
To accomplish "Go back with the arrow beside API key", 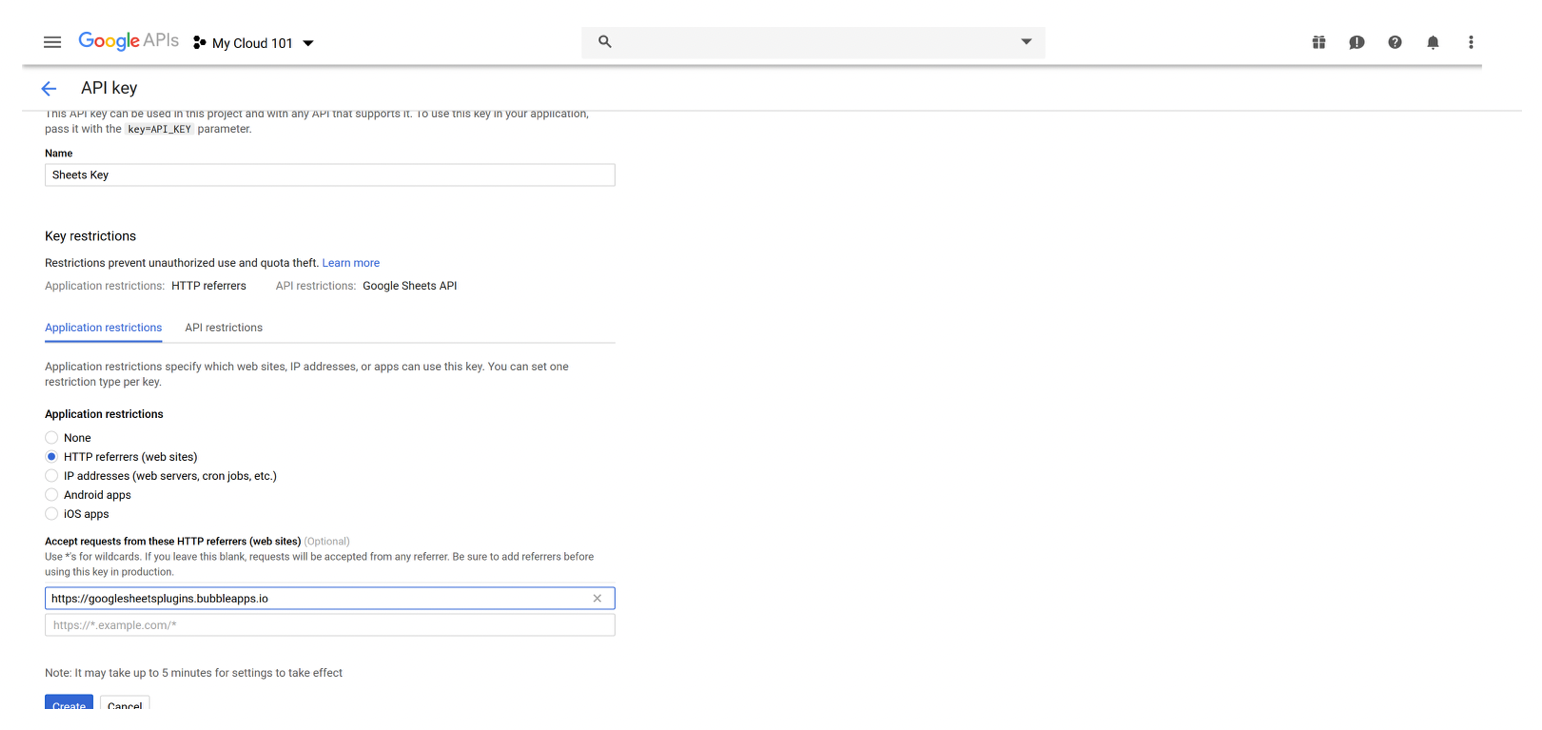I will pyautogui.click(x=49, y=88).
